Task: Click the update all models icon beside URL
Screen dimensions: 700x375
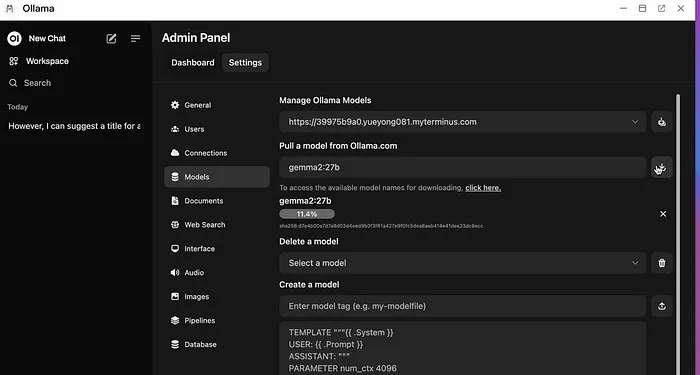Action: [662, 122]
